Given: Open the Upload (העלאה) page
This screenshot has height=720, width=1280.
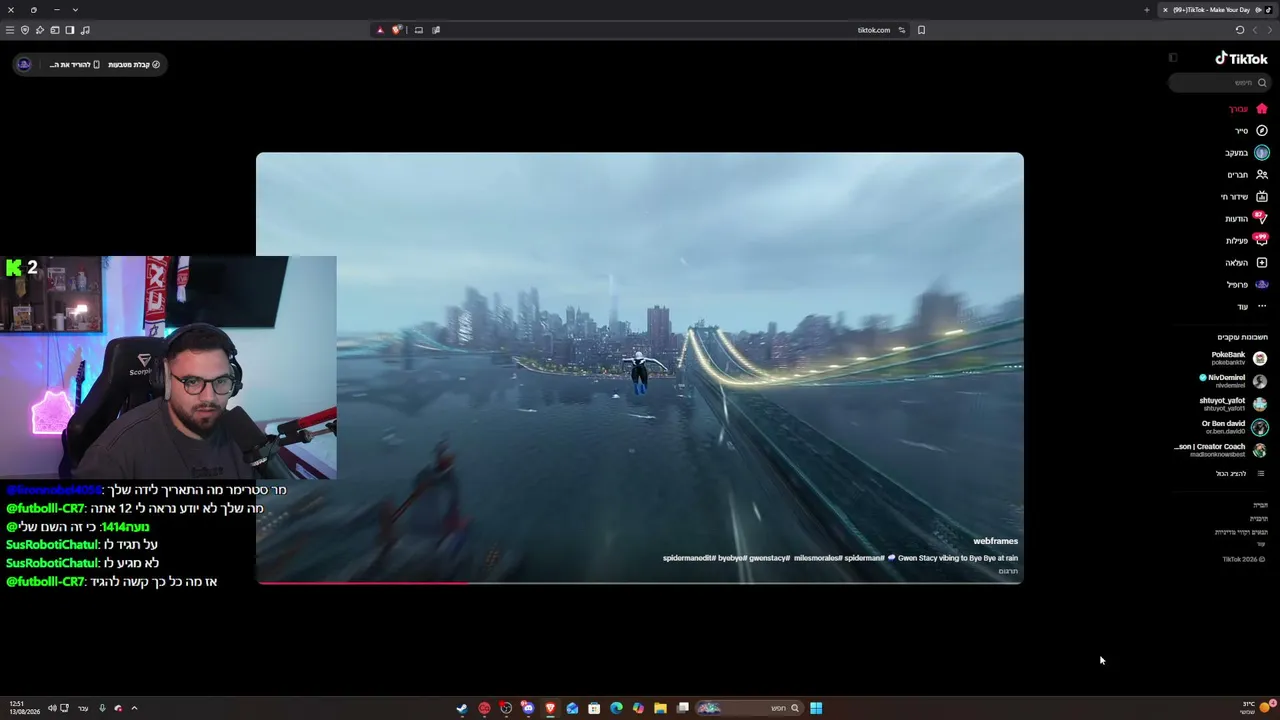Looking at the screenshot, I should pos(1246,263).
